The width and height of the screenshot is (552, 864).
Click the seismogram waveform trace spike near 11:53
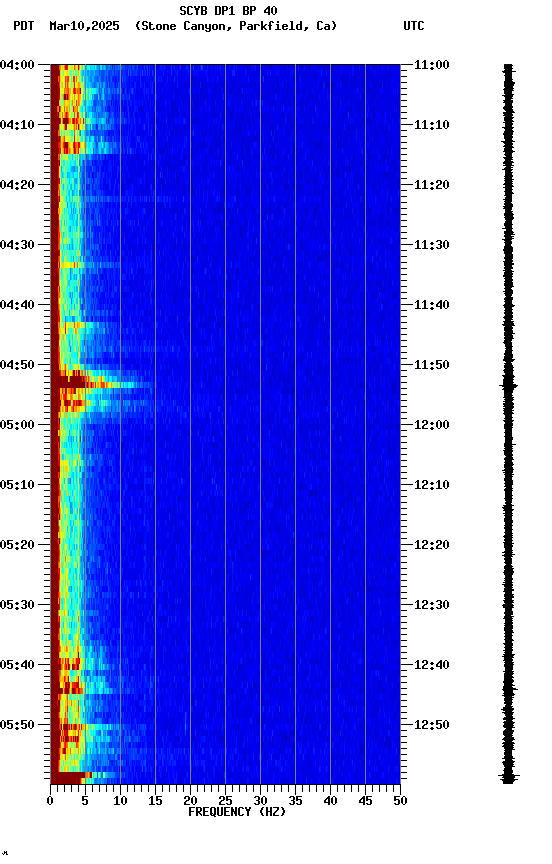point(508,386)
